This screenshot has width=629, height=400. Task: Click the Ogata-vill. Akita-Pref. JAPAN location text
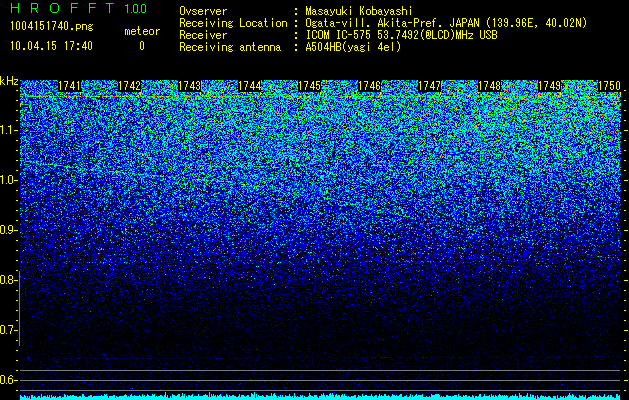pyautogui.click(x=446, y=23)
